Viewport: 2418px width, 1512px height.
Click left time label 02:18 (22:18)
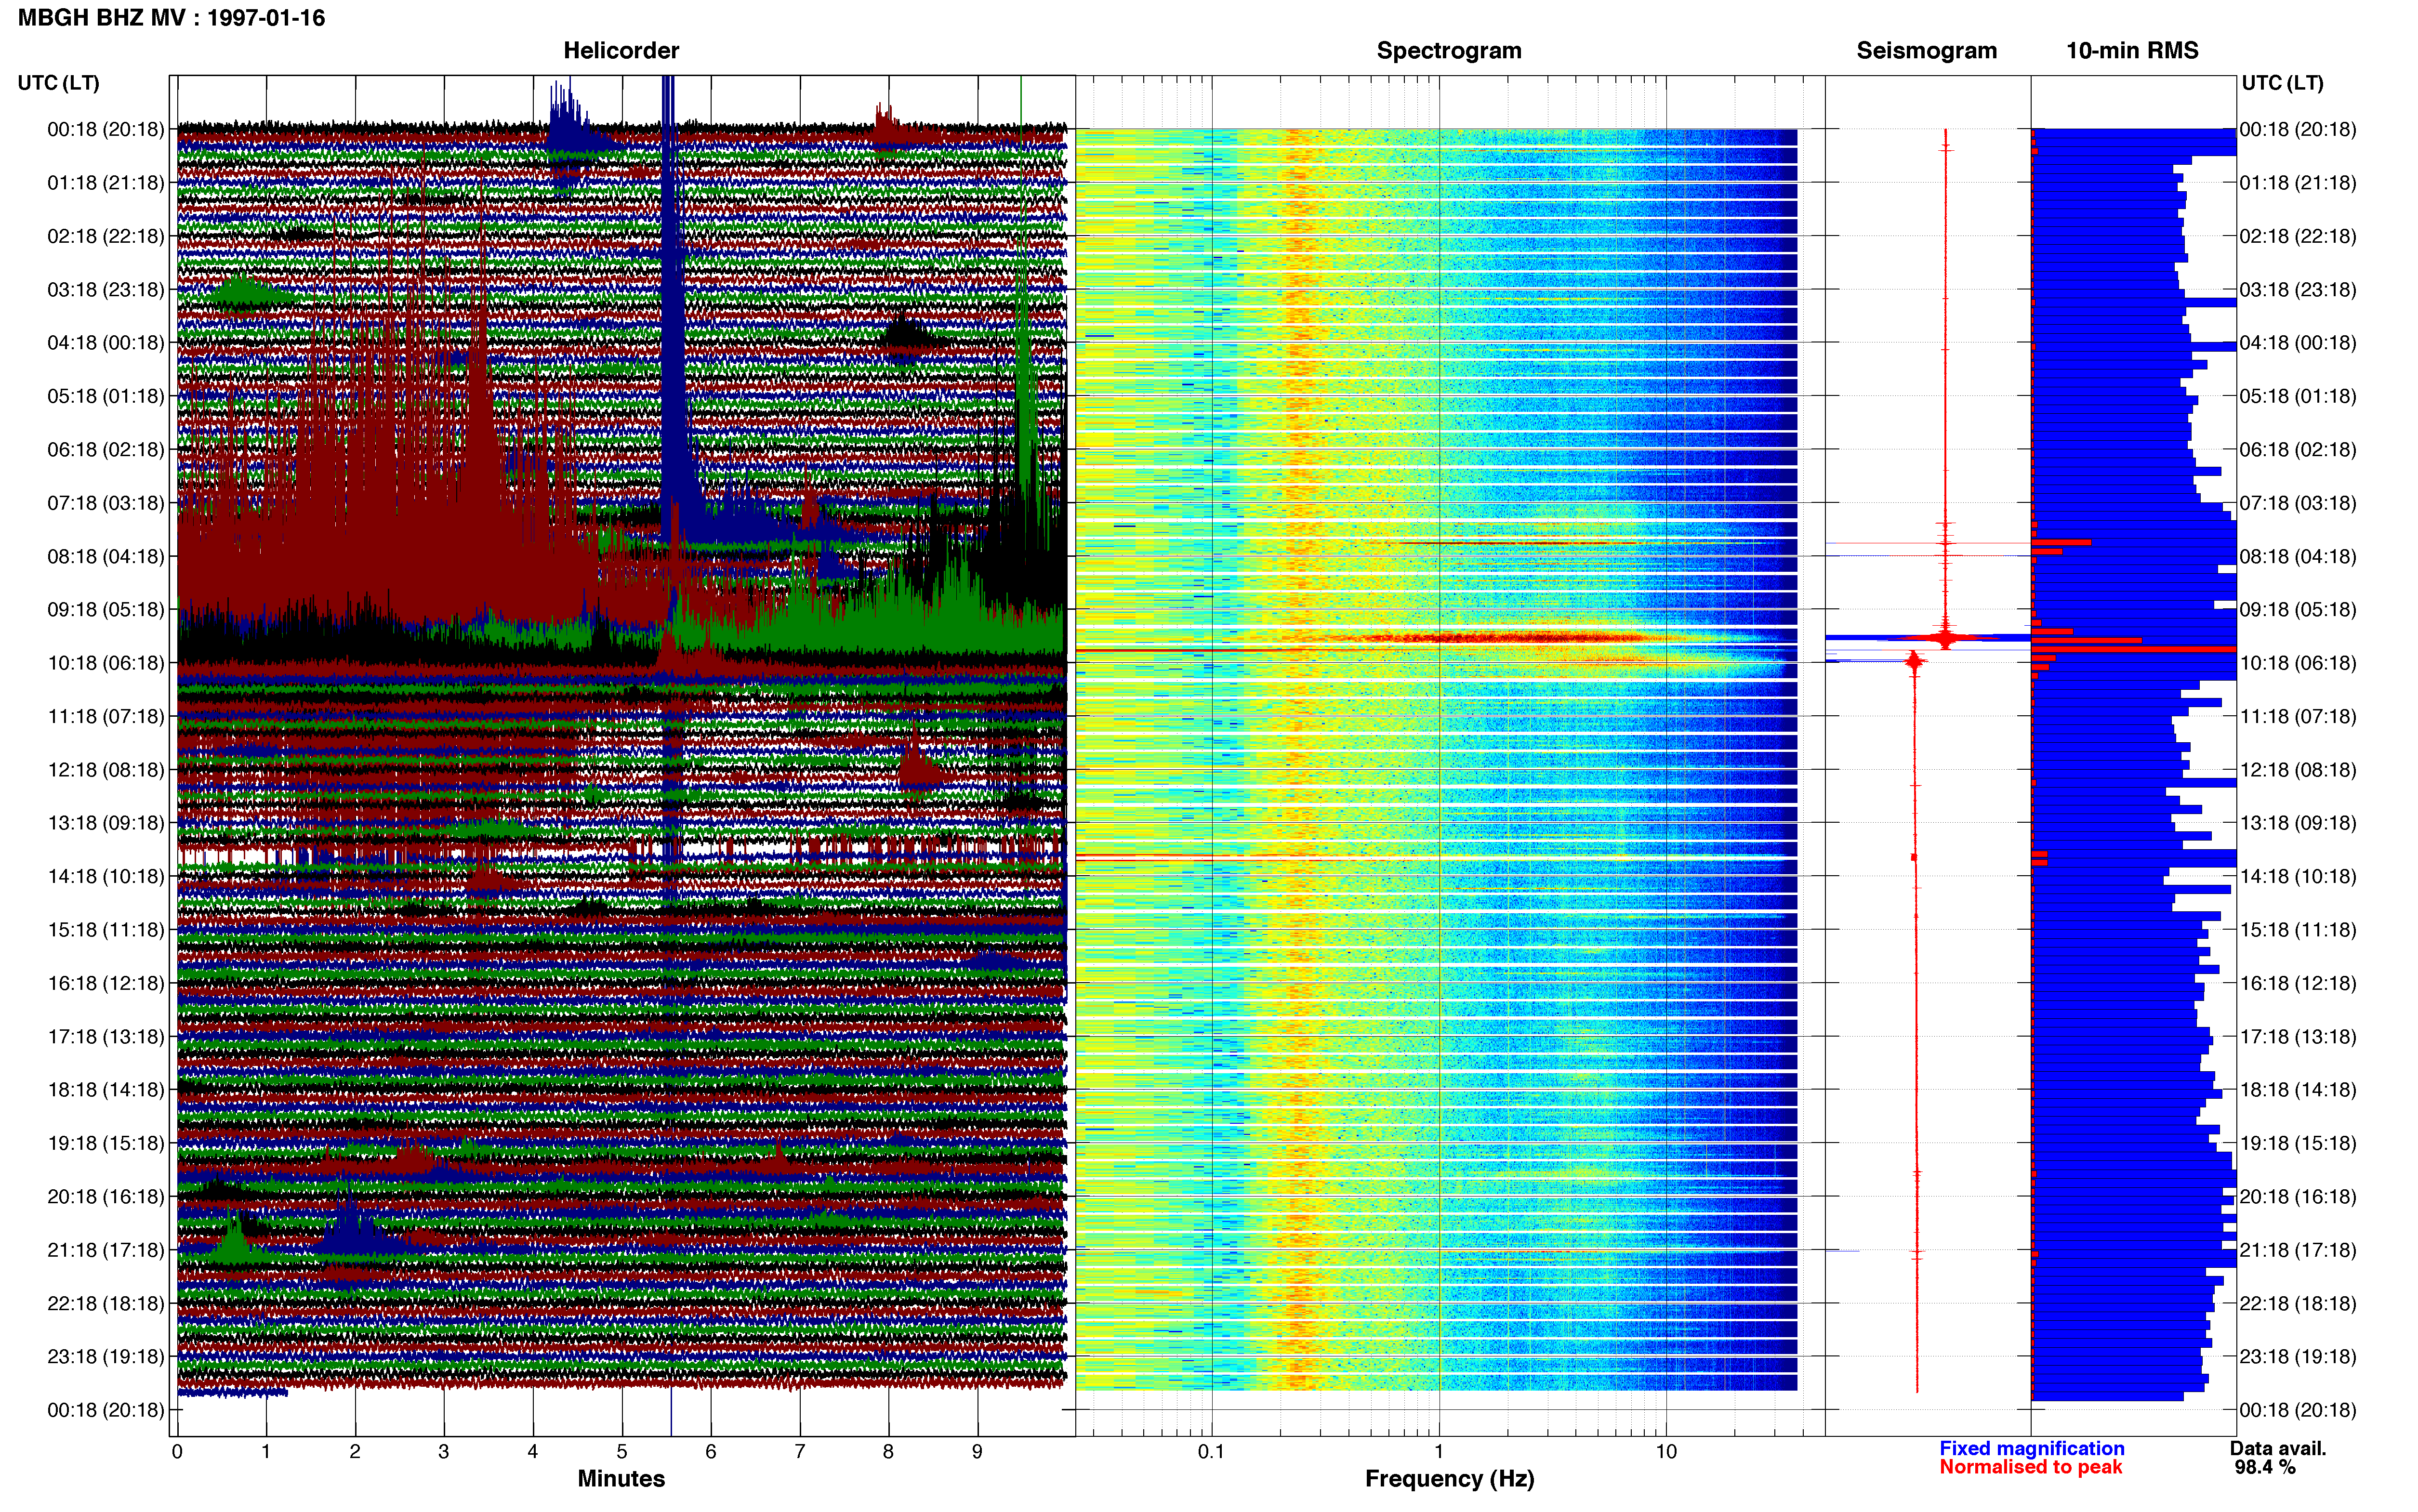tap(106, 236)
